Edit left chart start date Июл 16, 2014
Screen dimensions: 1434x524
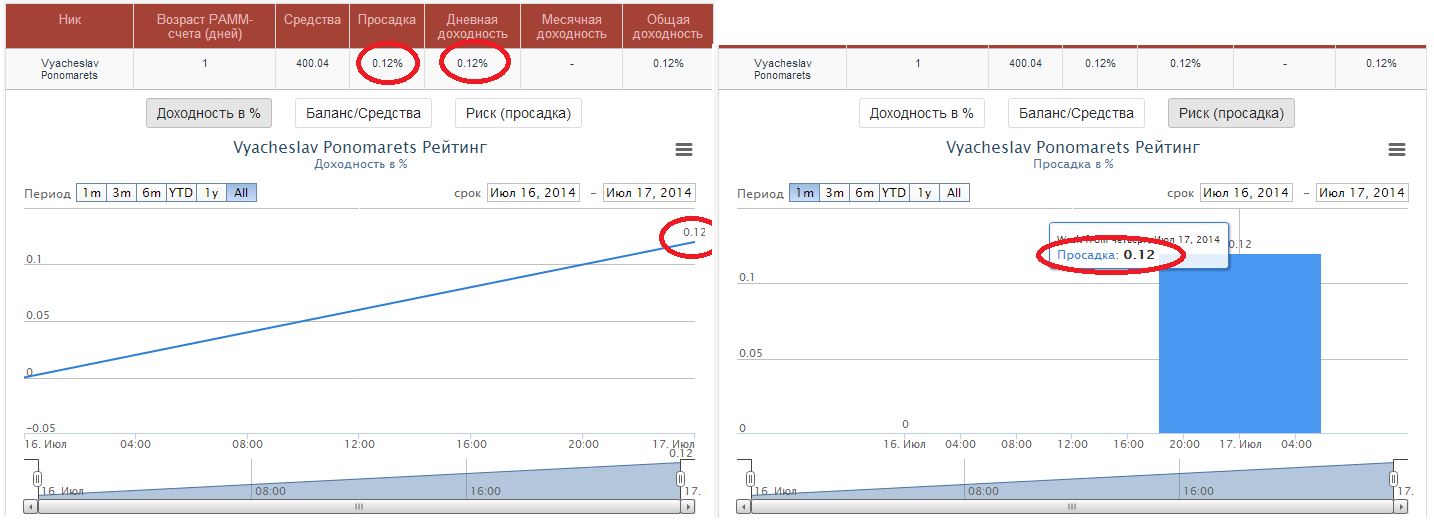(x=533, y=193)
